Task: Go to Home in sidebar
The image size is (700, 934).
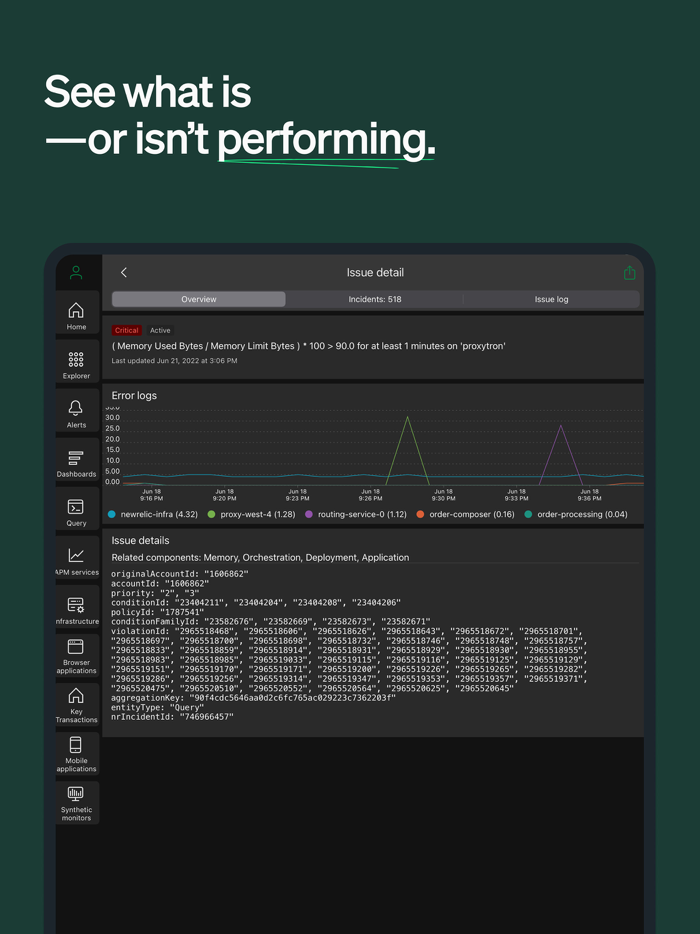Action: (76, 312)
